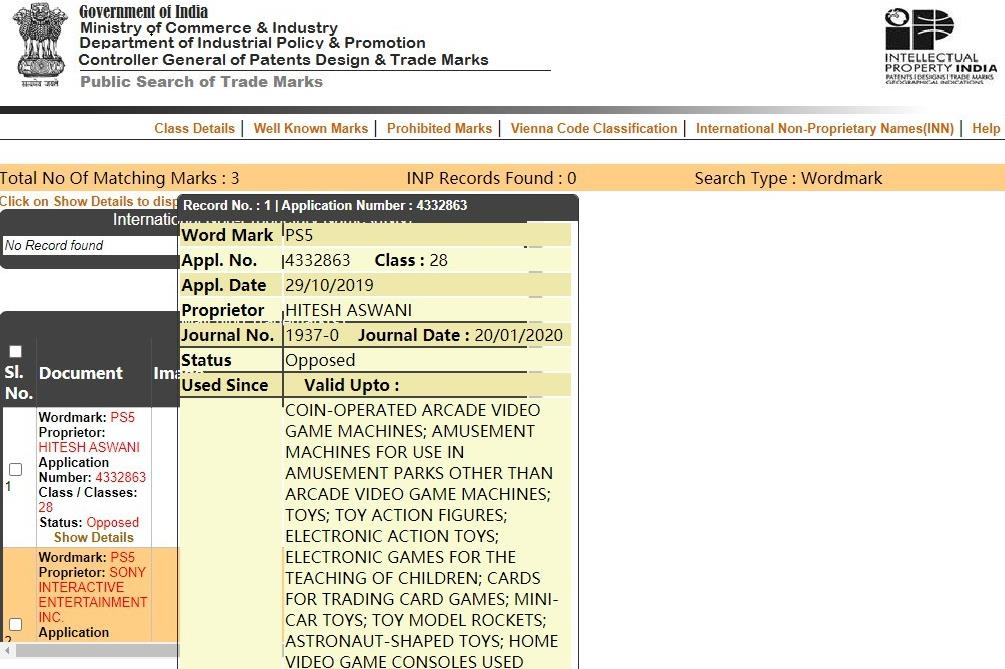Click Show Details for the first record
Screen dimensions: 1005x669
pyautogui.click(x=94, y=537)
